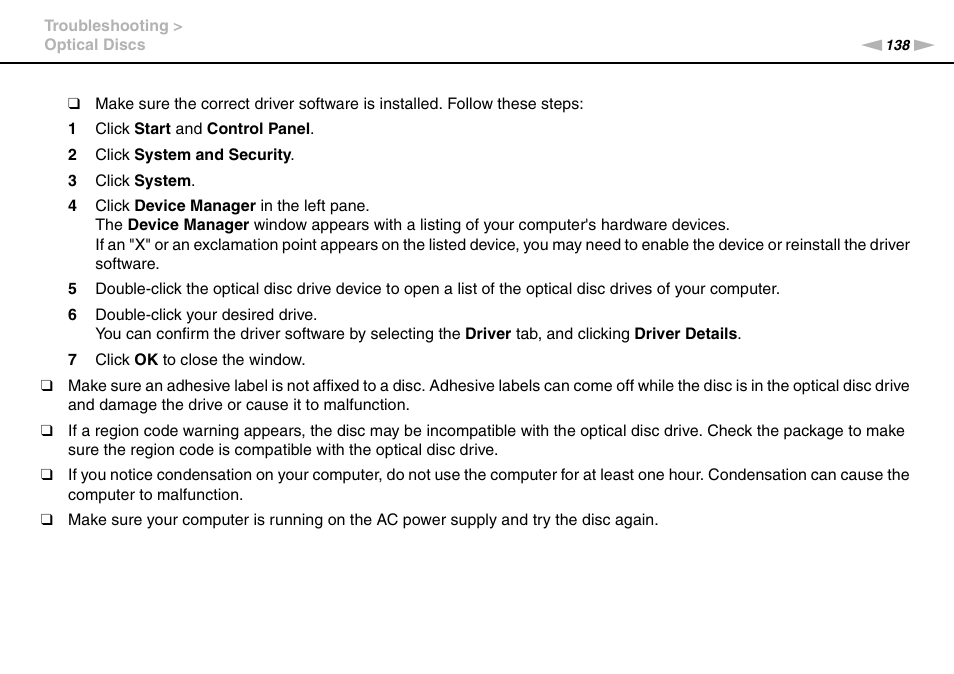Click the bold Device Manager in step 4
Image resolution: width=954 pixels, height=674 pixels.
195,206
